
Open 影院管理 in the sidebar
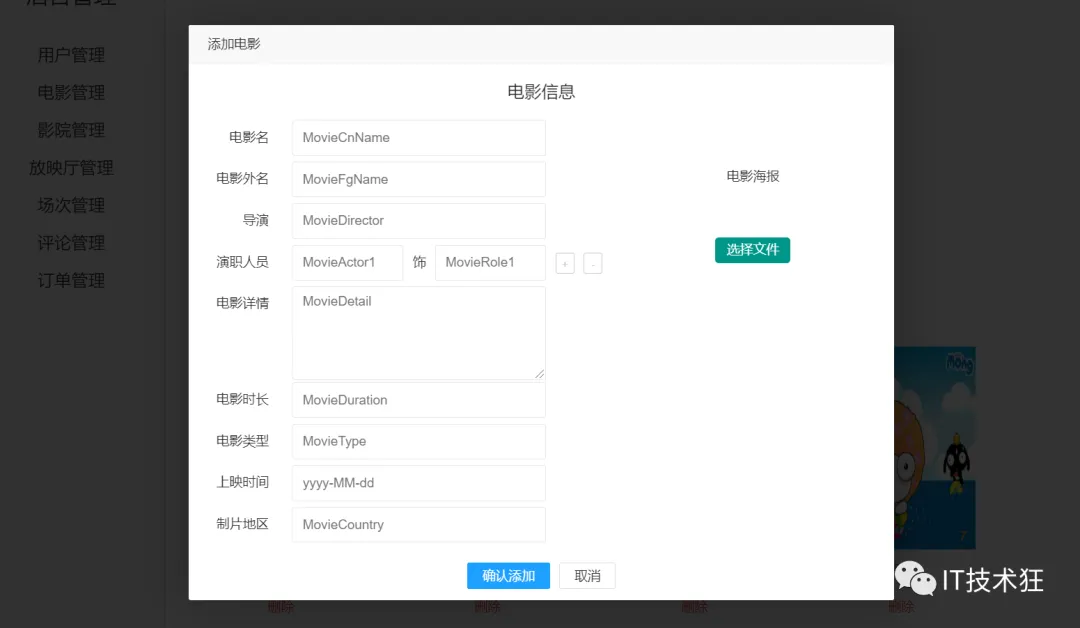pos(71,130)
